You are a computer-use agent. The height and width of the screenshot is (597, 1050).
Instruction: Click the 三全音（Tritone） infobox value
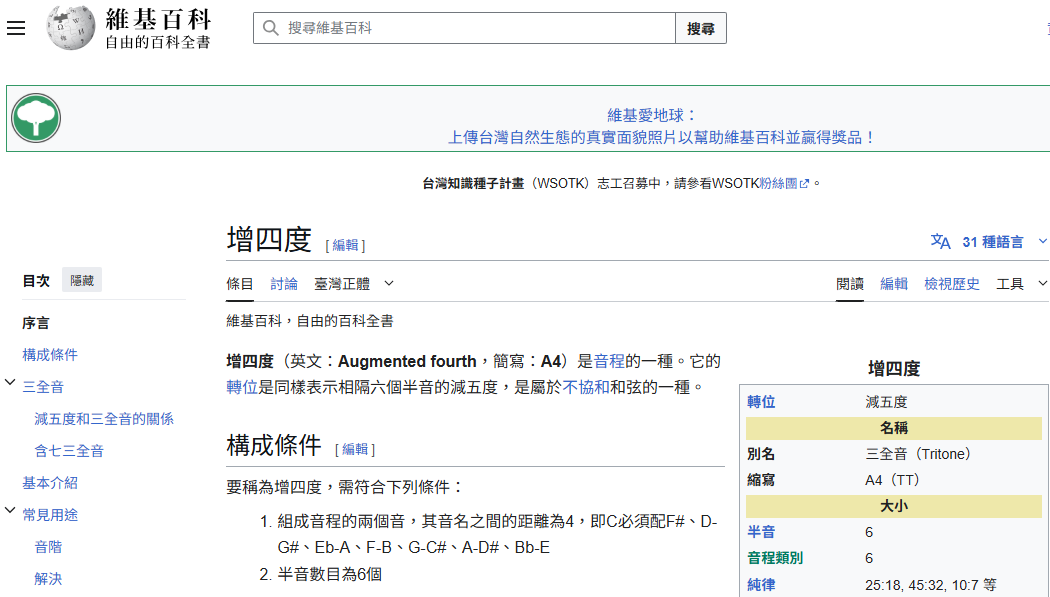click(x=918, y=454)
